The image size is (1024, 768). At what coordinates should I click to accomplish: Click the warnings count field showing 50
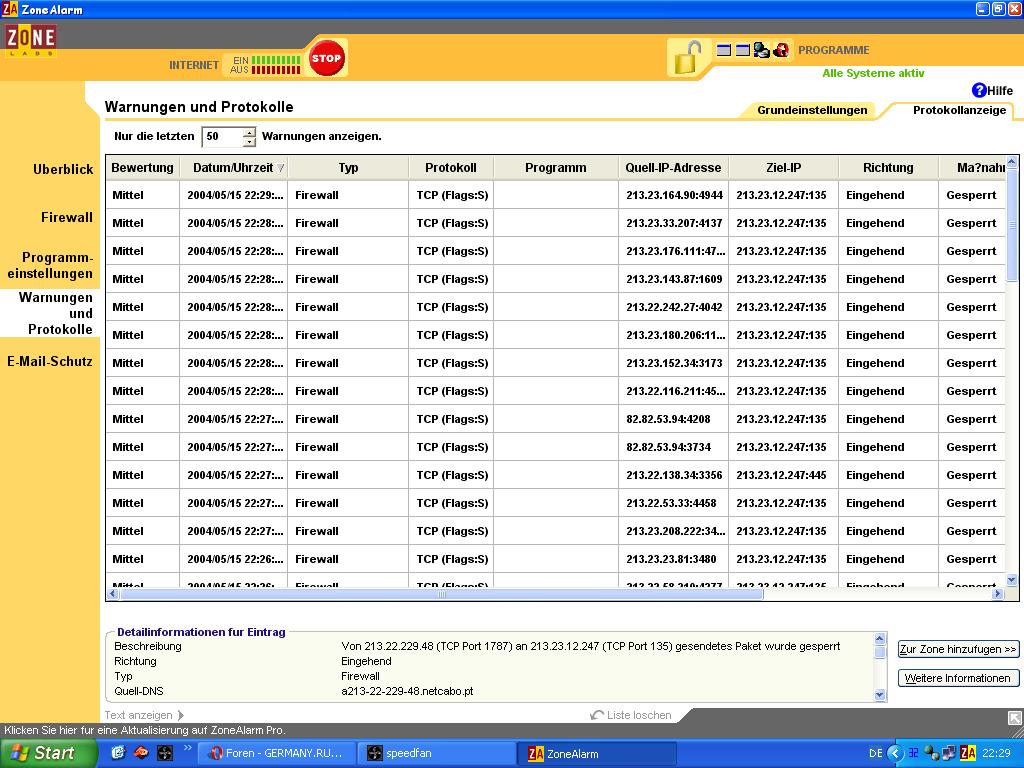coord(222,136)
